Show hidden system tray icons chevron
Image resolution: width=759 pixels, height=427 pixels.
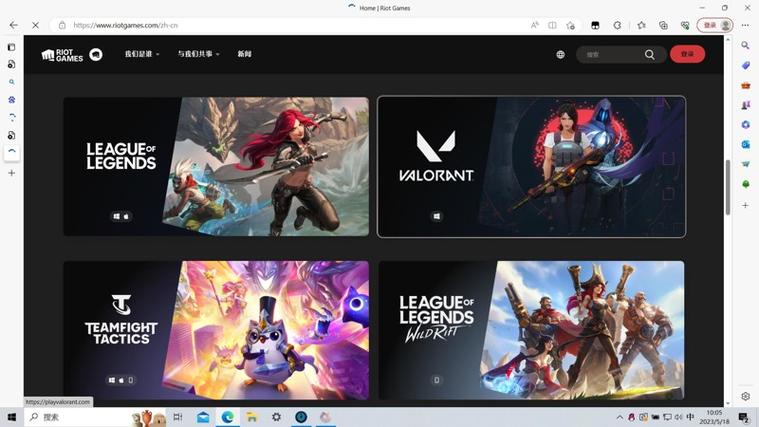(620, 417)
